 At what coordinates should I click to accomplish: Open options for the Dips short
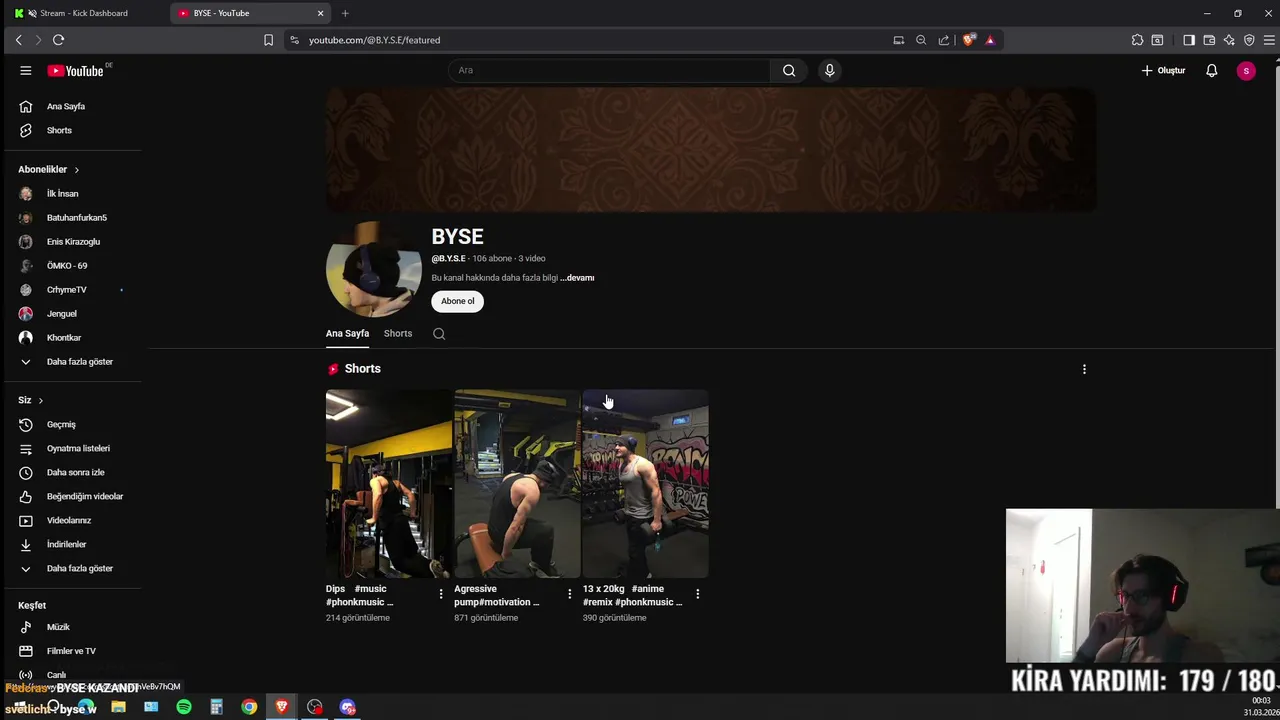(441, 594)
